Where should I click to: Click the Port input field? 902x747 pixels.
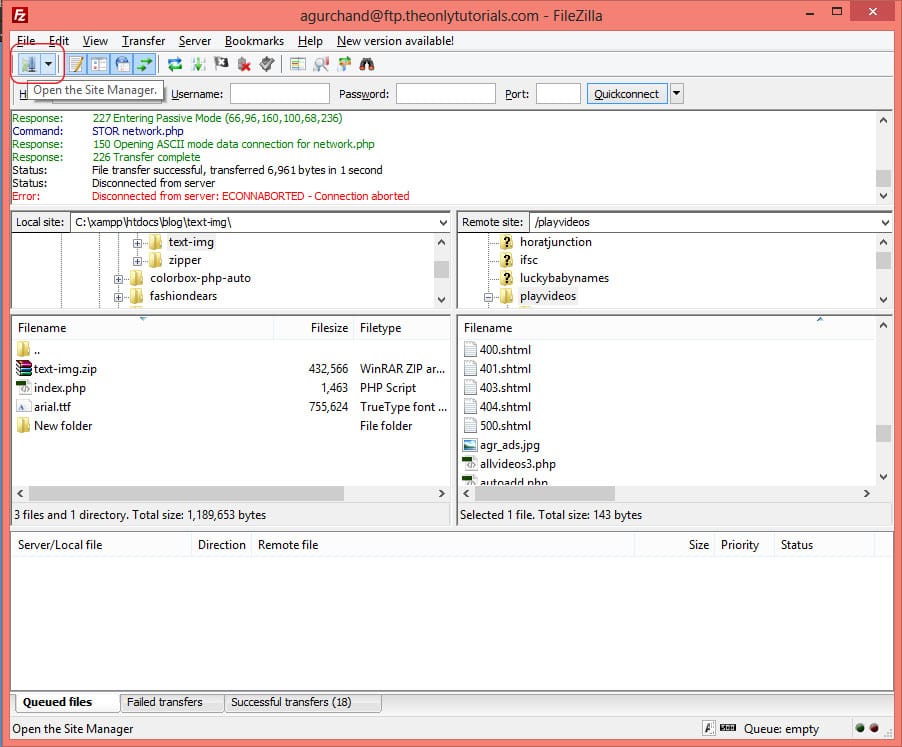(558, 94)
